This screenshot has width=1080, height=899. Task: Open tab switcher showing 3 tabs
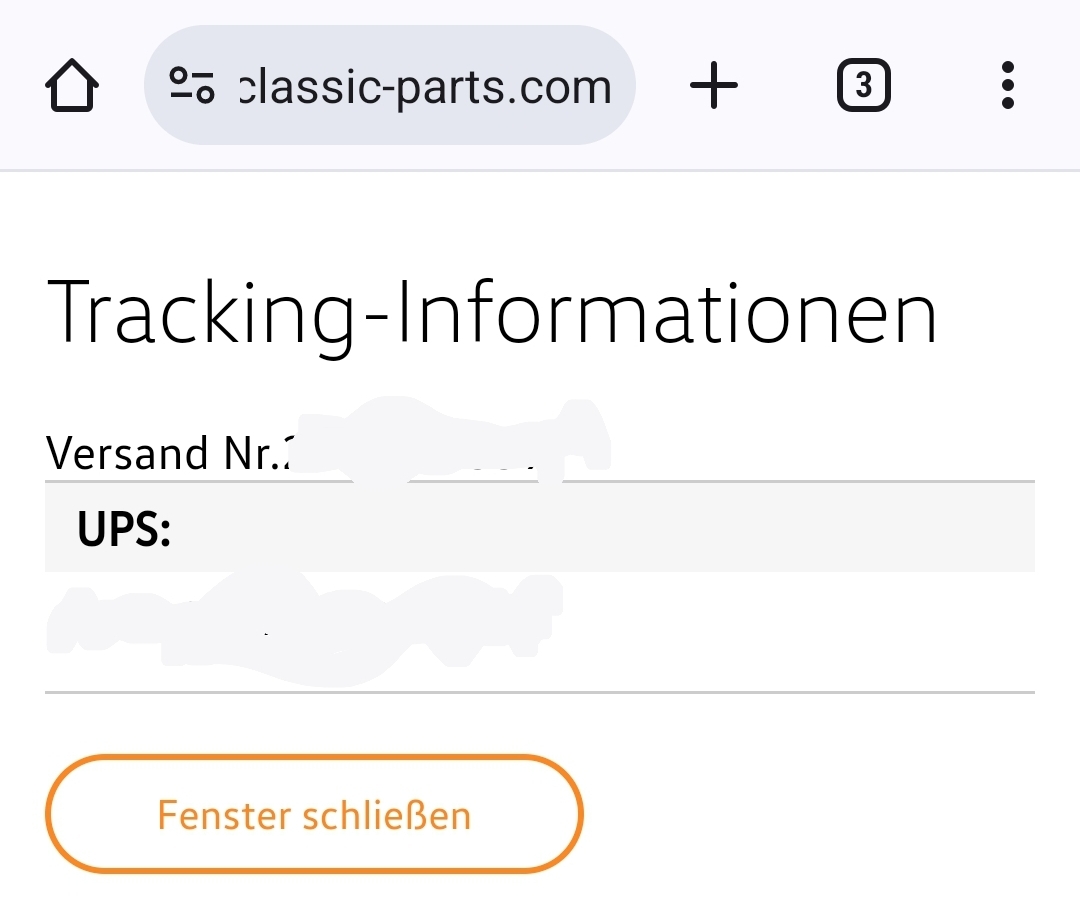[863, 86]
